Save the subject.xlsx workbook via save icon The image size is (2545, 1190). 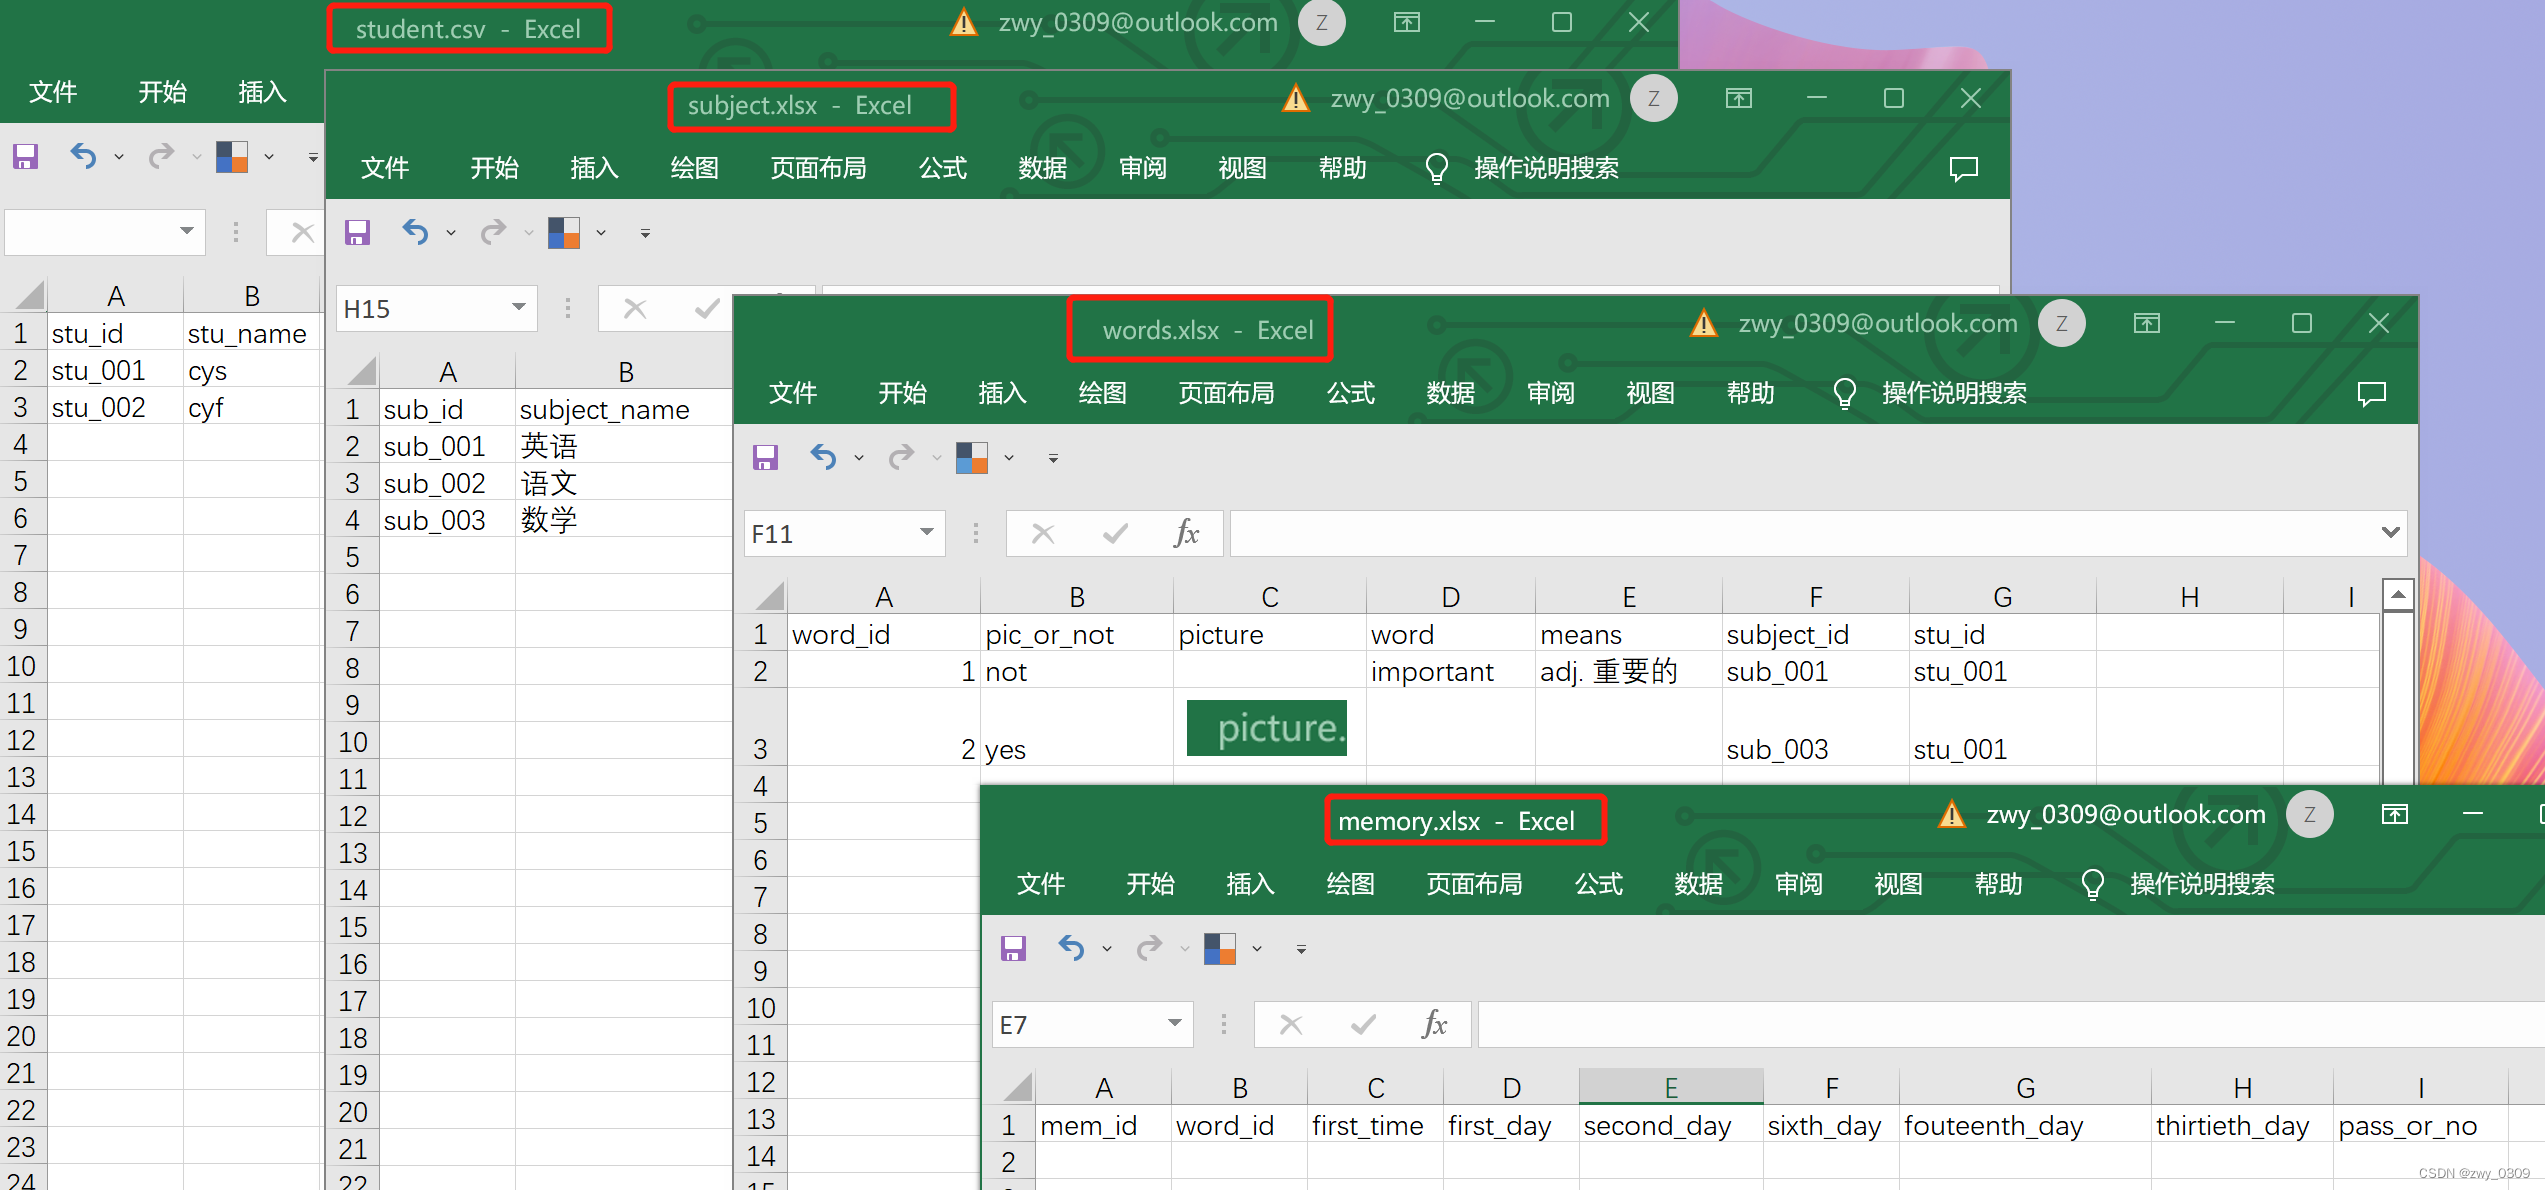[357, 232]
